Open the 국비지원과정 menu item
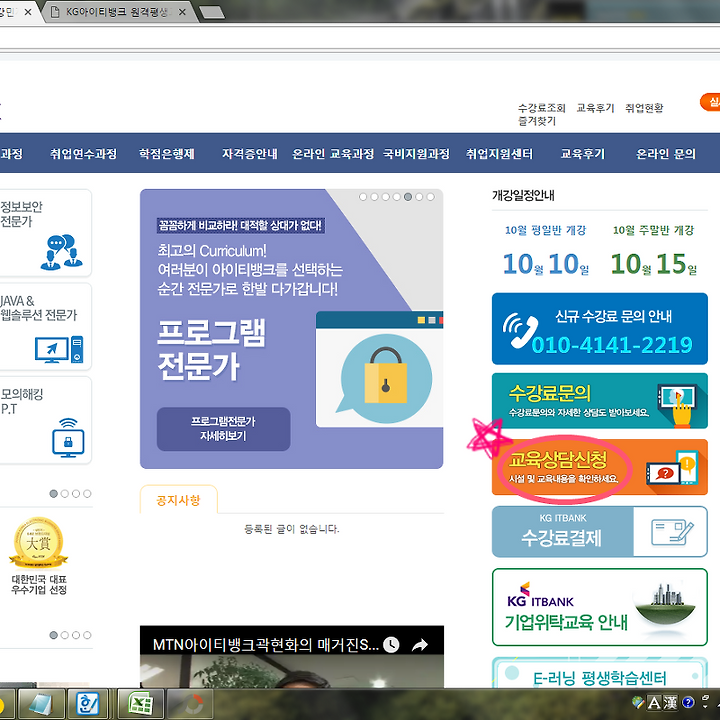 [416, 153]
